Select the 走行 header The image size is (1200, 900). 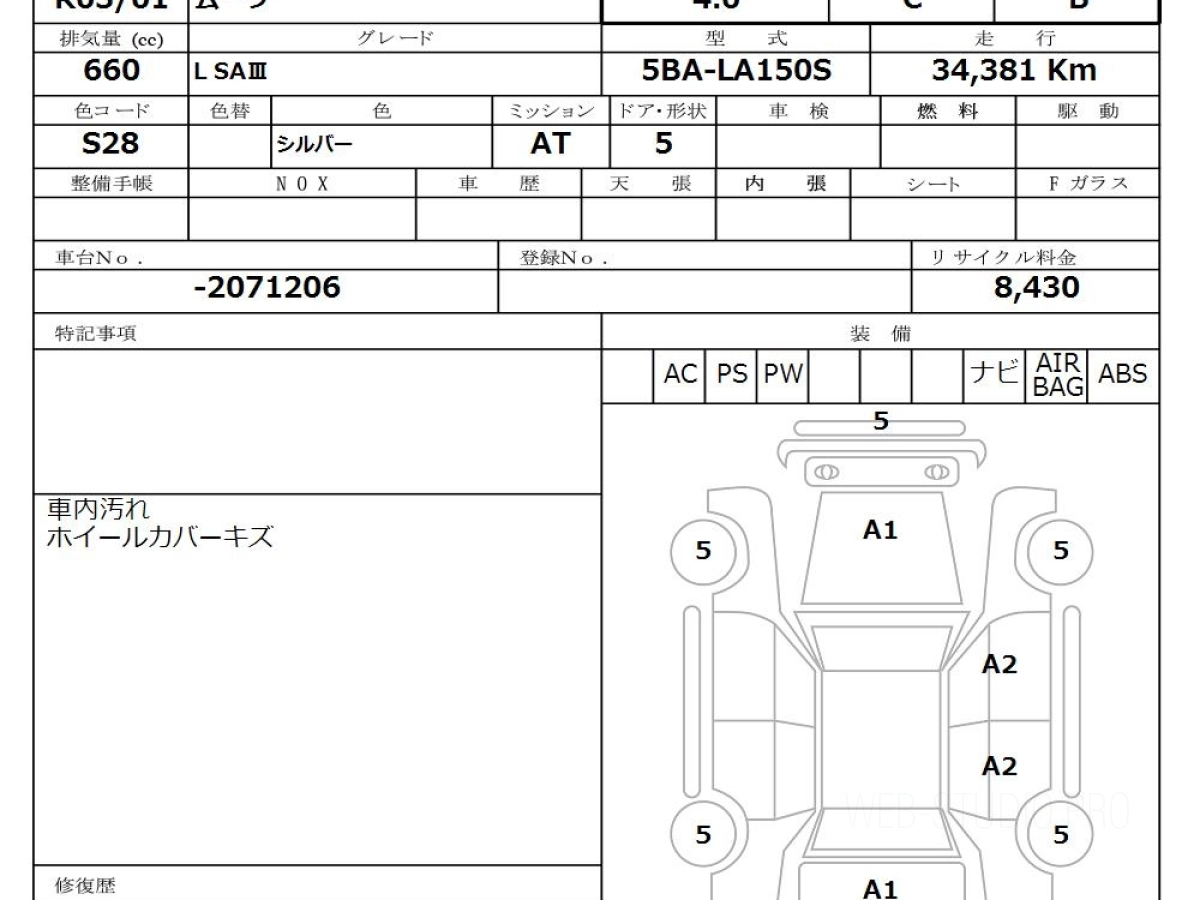pos(1015,39)
